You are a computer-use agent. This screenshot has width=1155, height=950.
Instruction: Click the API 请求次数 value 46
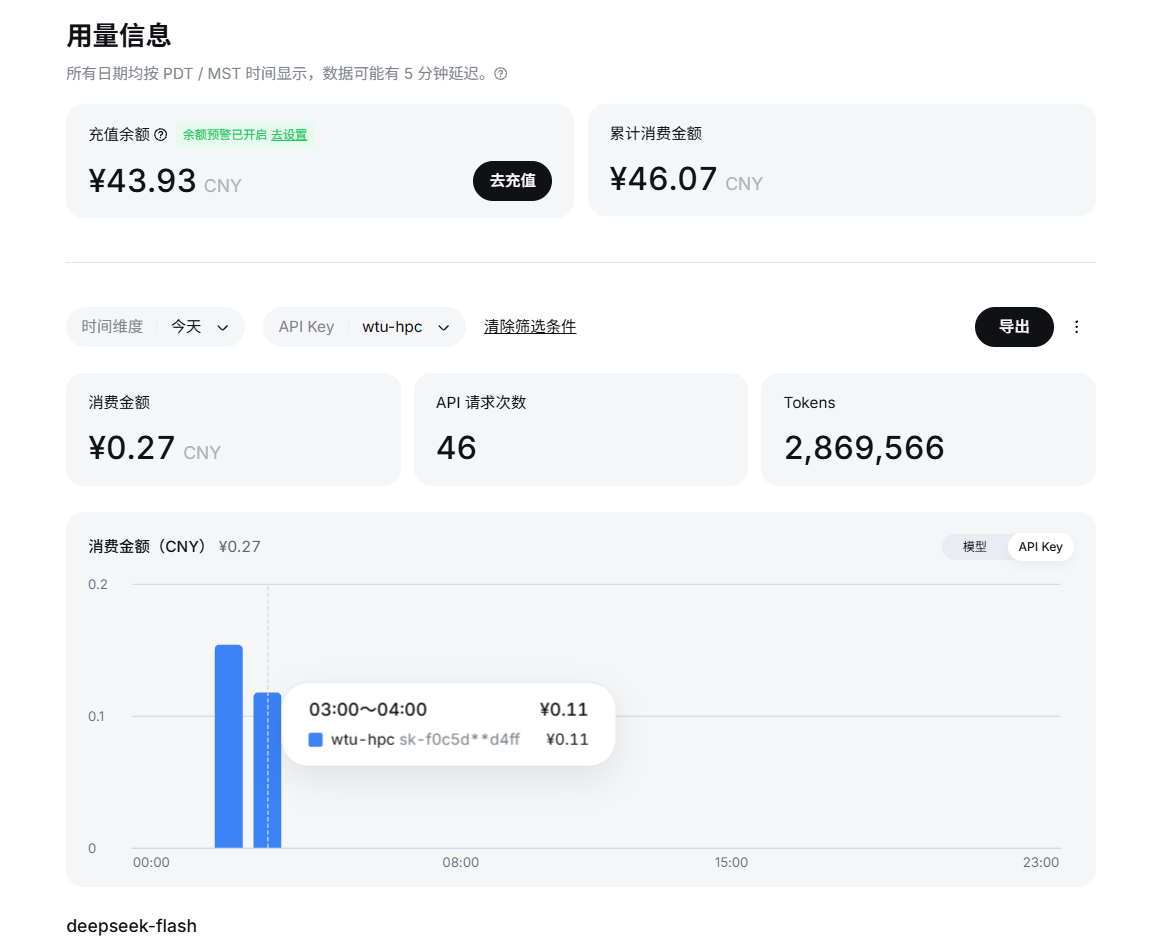(x=457, y=448)
